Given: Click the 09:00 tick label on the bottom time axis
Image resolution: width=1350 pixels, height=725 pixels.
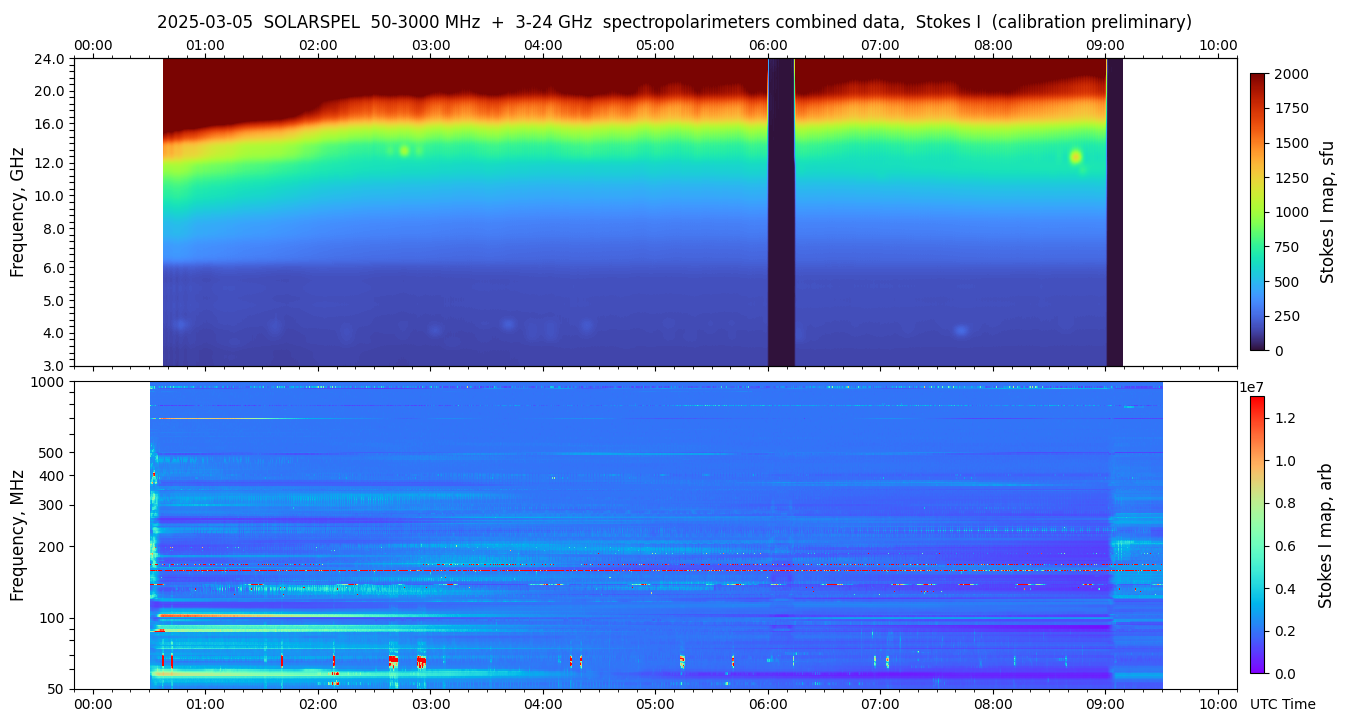Looking at the screenshot, I should tap(1105, 704).
